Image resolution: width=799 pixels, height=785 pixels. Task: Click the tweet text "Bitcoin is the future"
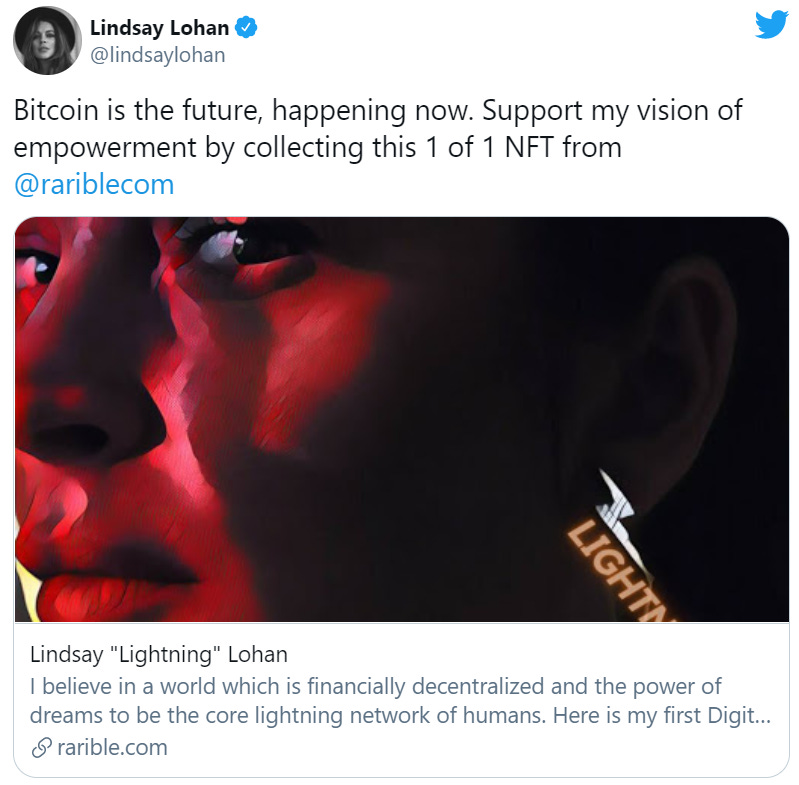click(x=138, y=111)
